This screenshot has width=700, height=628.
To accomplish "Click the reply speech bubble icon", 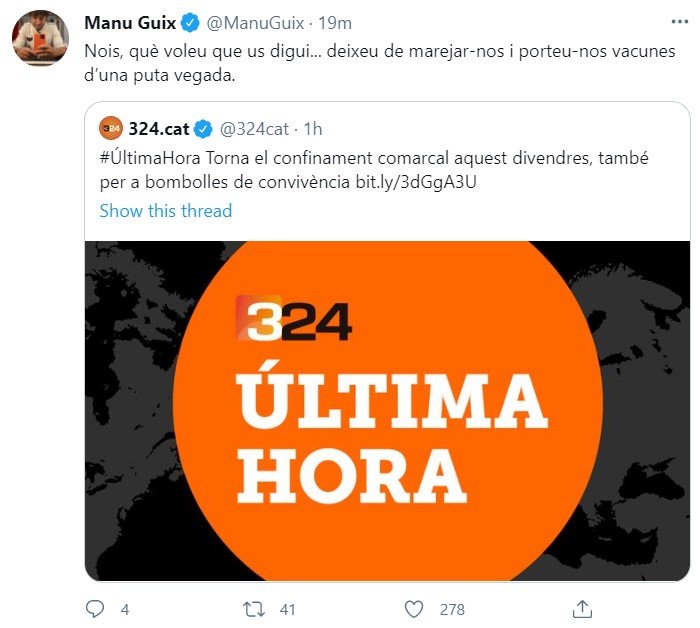I will [95, 609].
